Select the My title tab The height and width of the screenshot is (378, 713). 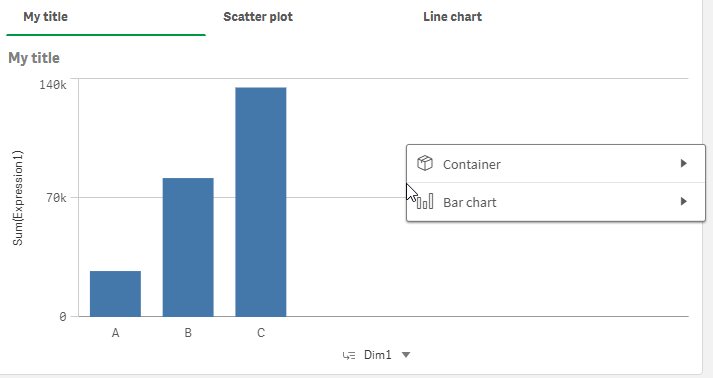[45, 17]
